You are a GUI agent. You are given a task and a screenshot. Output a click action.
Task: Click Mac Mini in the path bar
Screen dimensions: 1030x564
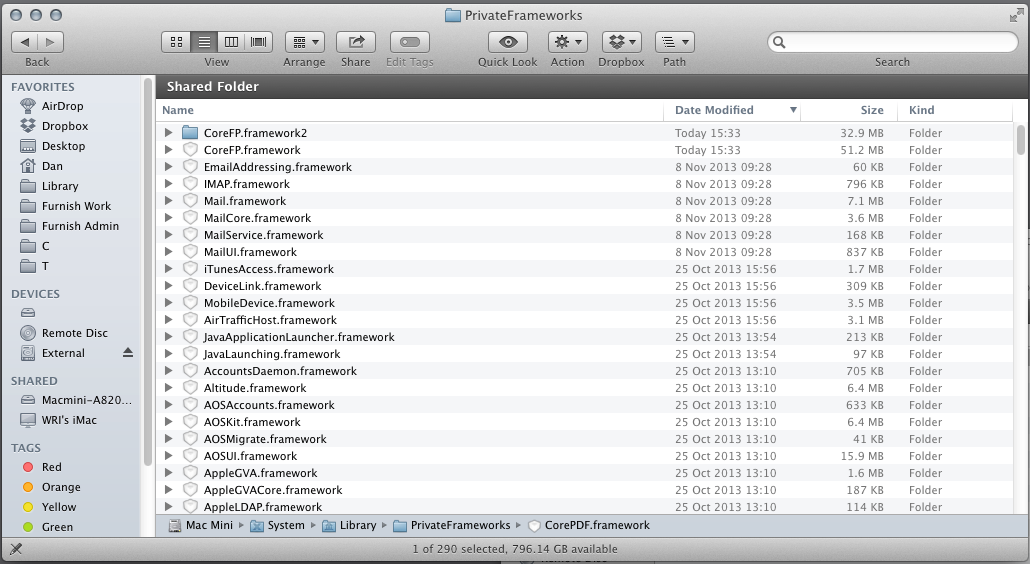201,525
